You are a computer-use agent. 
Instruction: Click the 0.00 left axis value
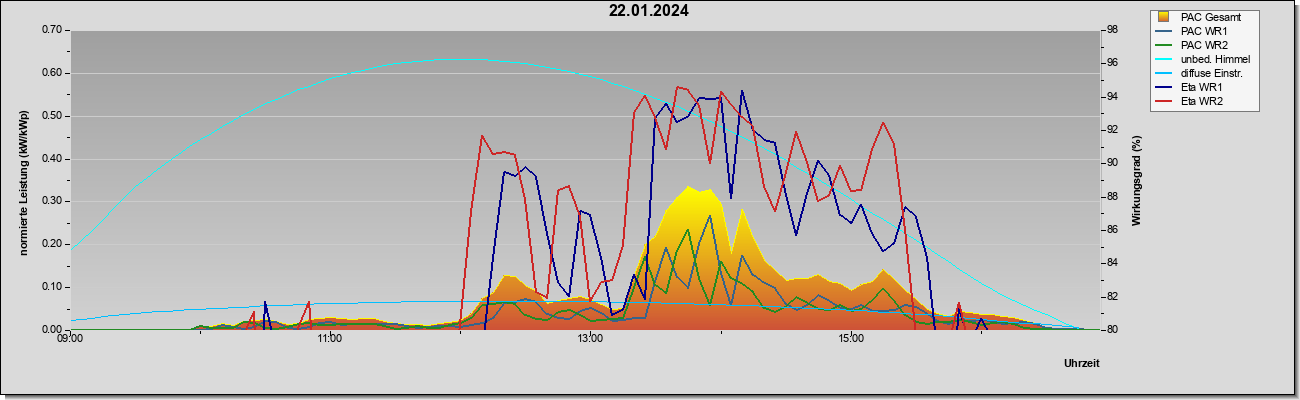pyautogui.click(x=52, y=330)
